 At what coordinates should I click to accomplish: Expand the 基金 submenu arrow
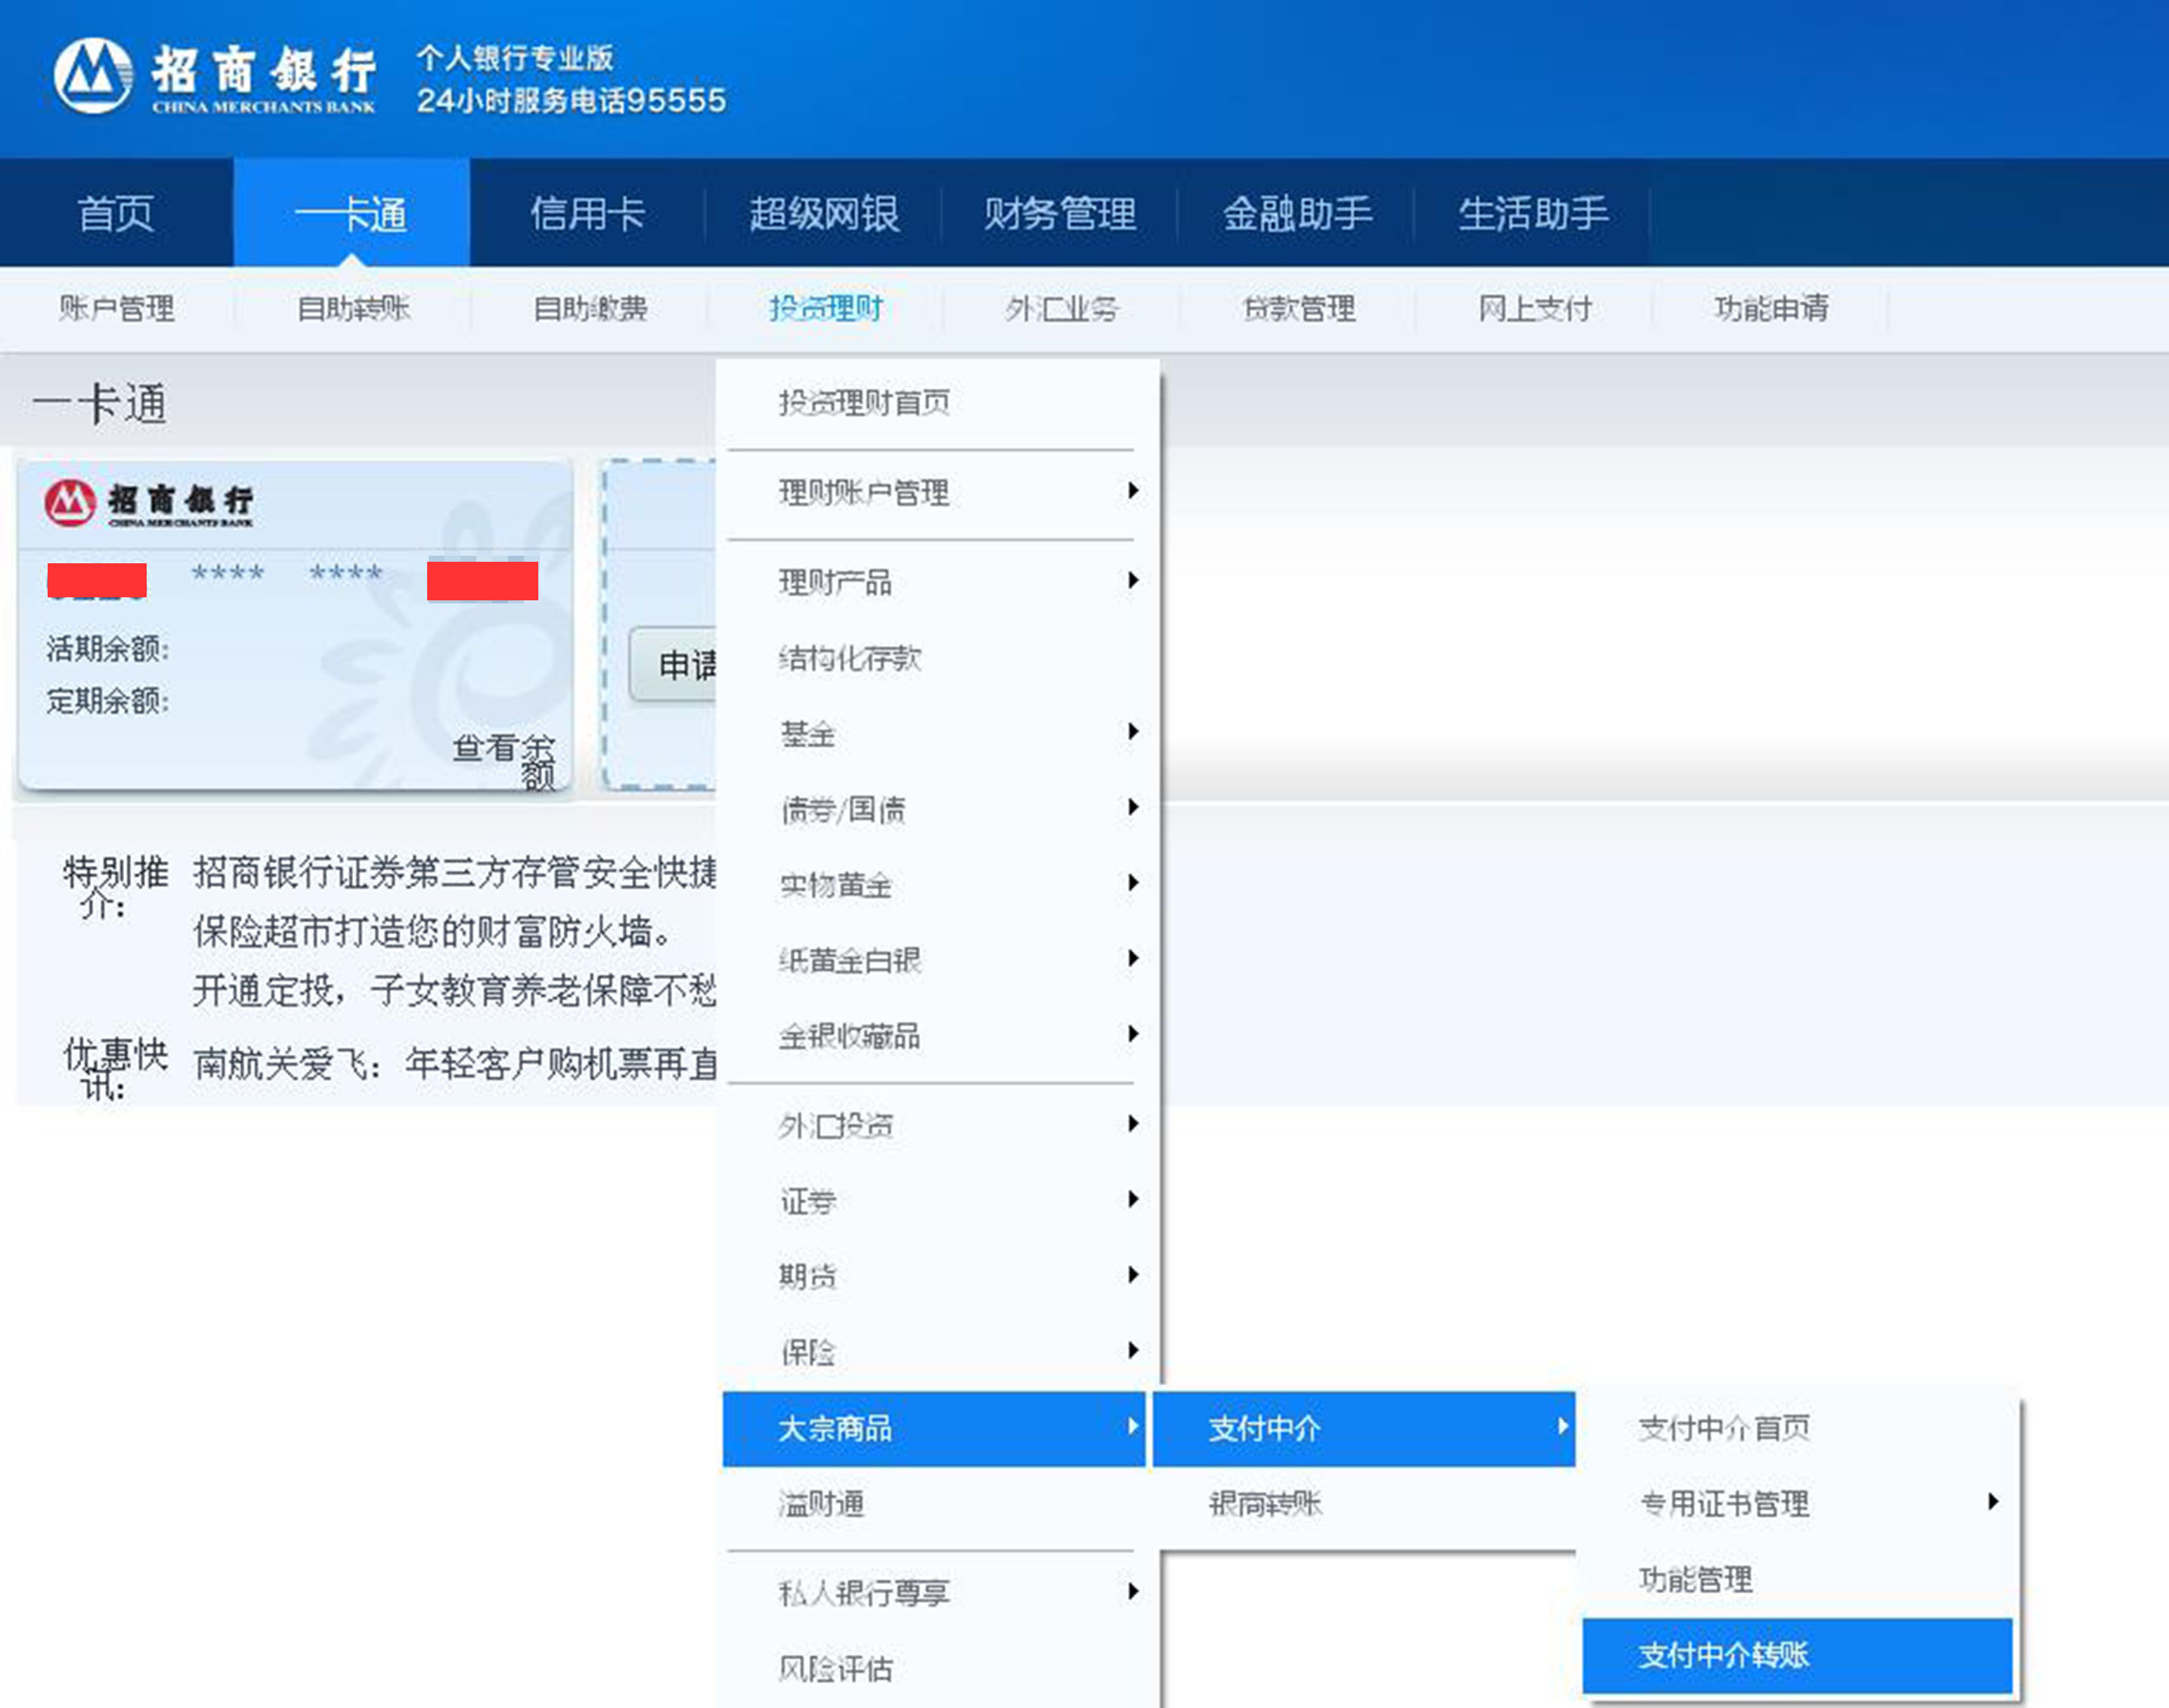(1132, 732)
